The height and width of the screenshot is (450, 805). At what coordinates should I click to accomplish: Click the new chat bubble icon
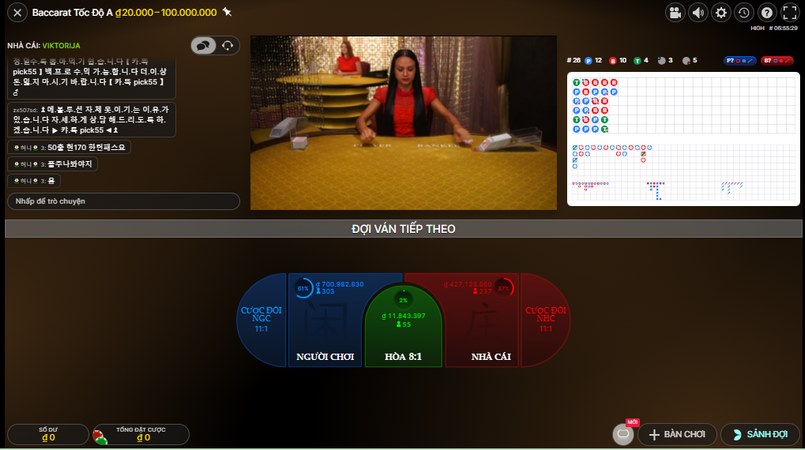tap(623, 434)
